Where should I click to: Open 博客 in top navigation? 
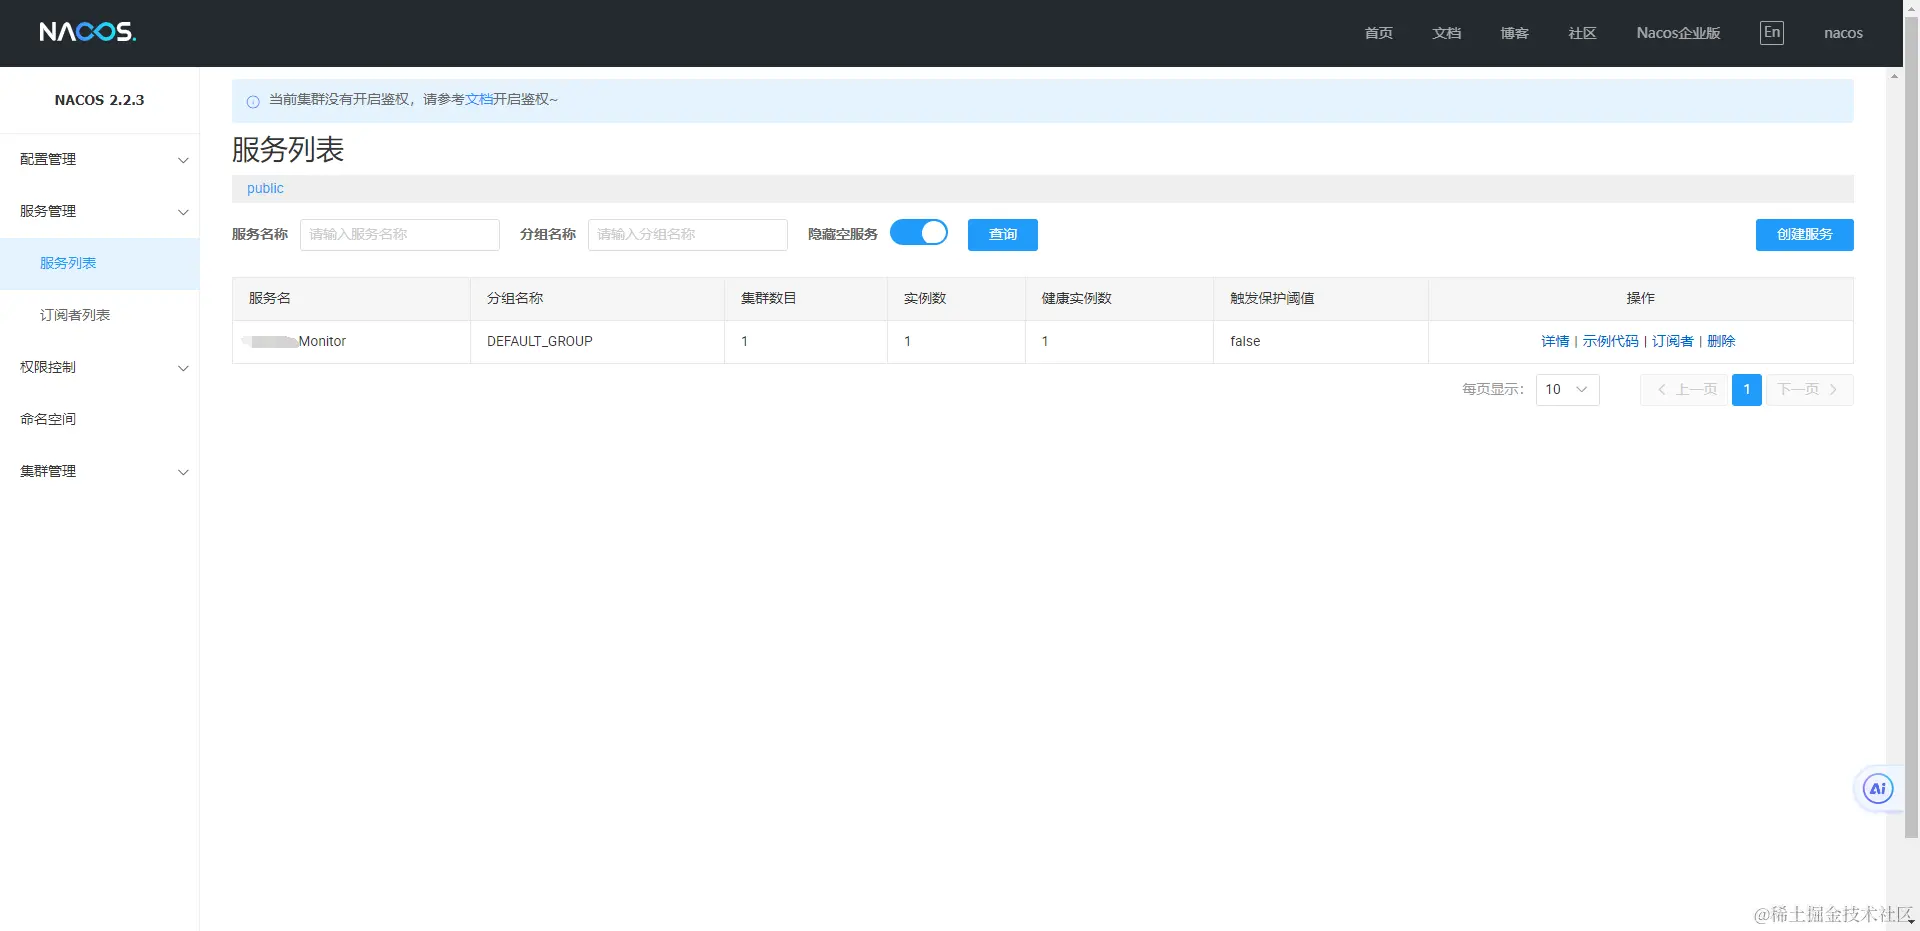click(x=1514, y=33)
